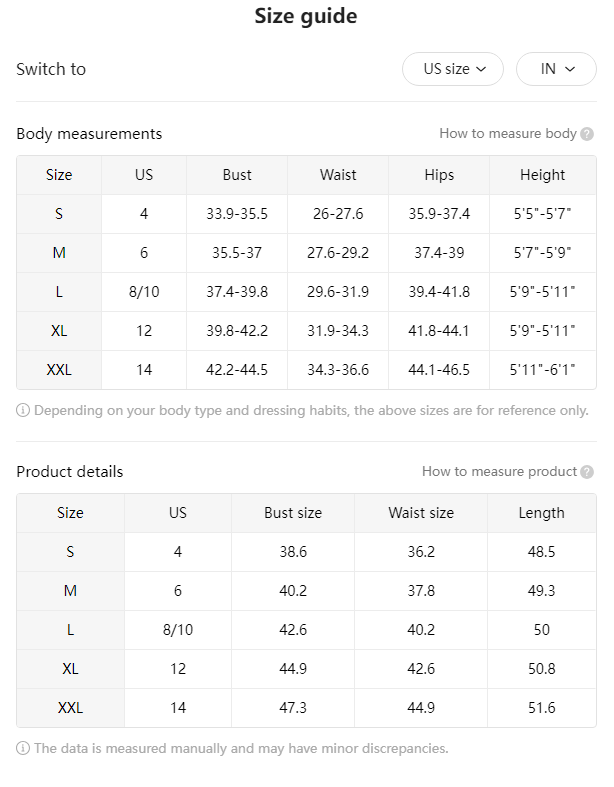Click the Bust size 38.6 cell
Image resolution: width=614 pixels, height=787 pixels.
(293, 552)
